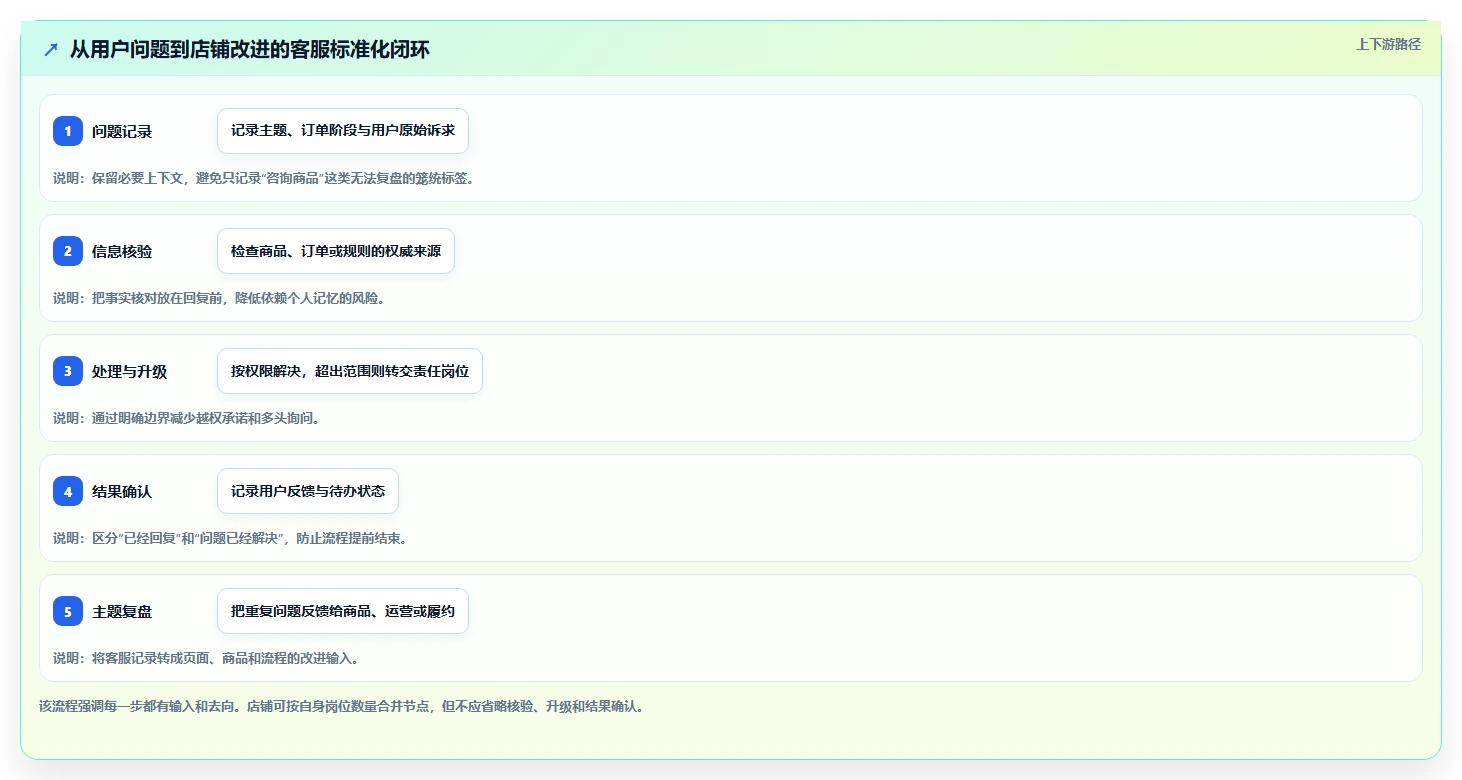Click the step 5 number badge
1462x780 pixels.
coord(68,611)
